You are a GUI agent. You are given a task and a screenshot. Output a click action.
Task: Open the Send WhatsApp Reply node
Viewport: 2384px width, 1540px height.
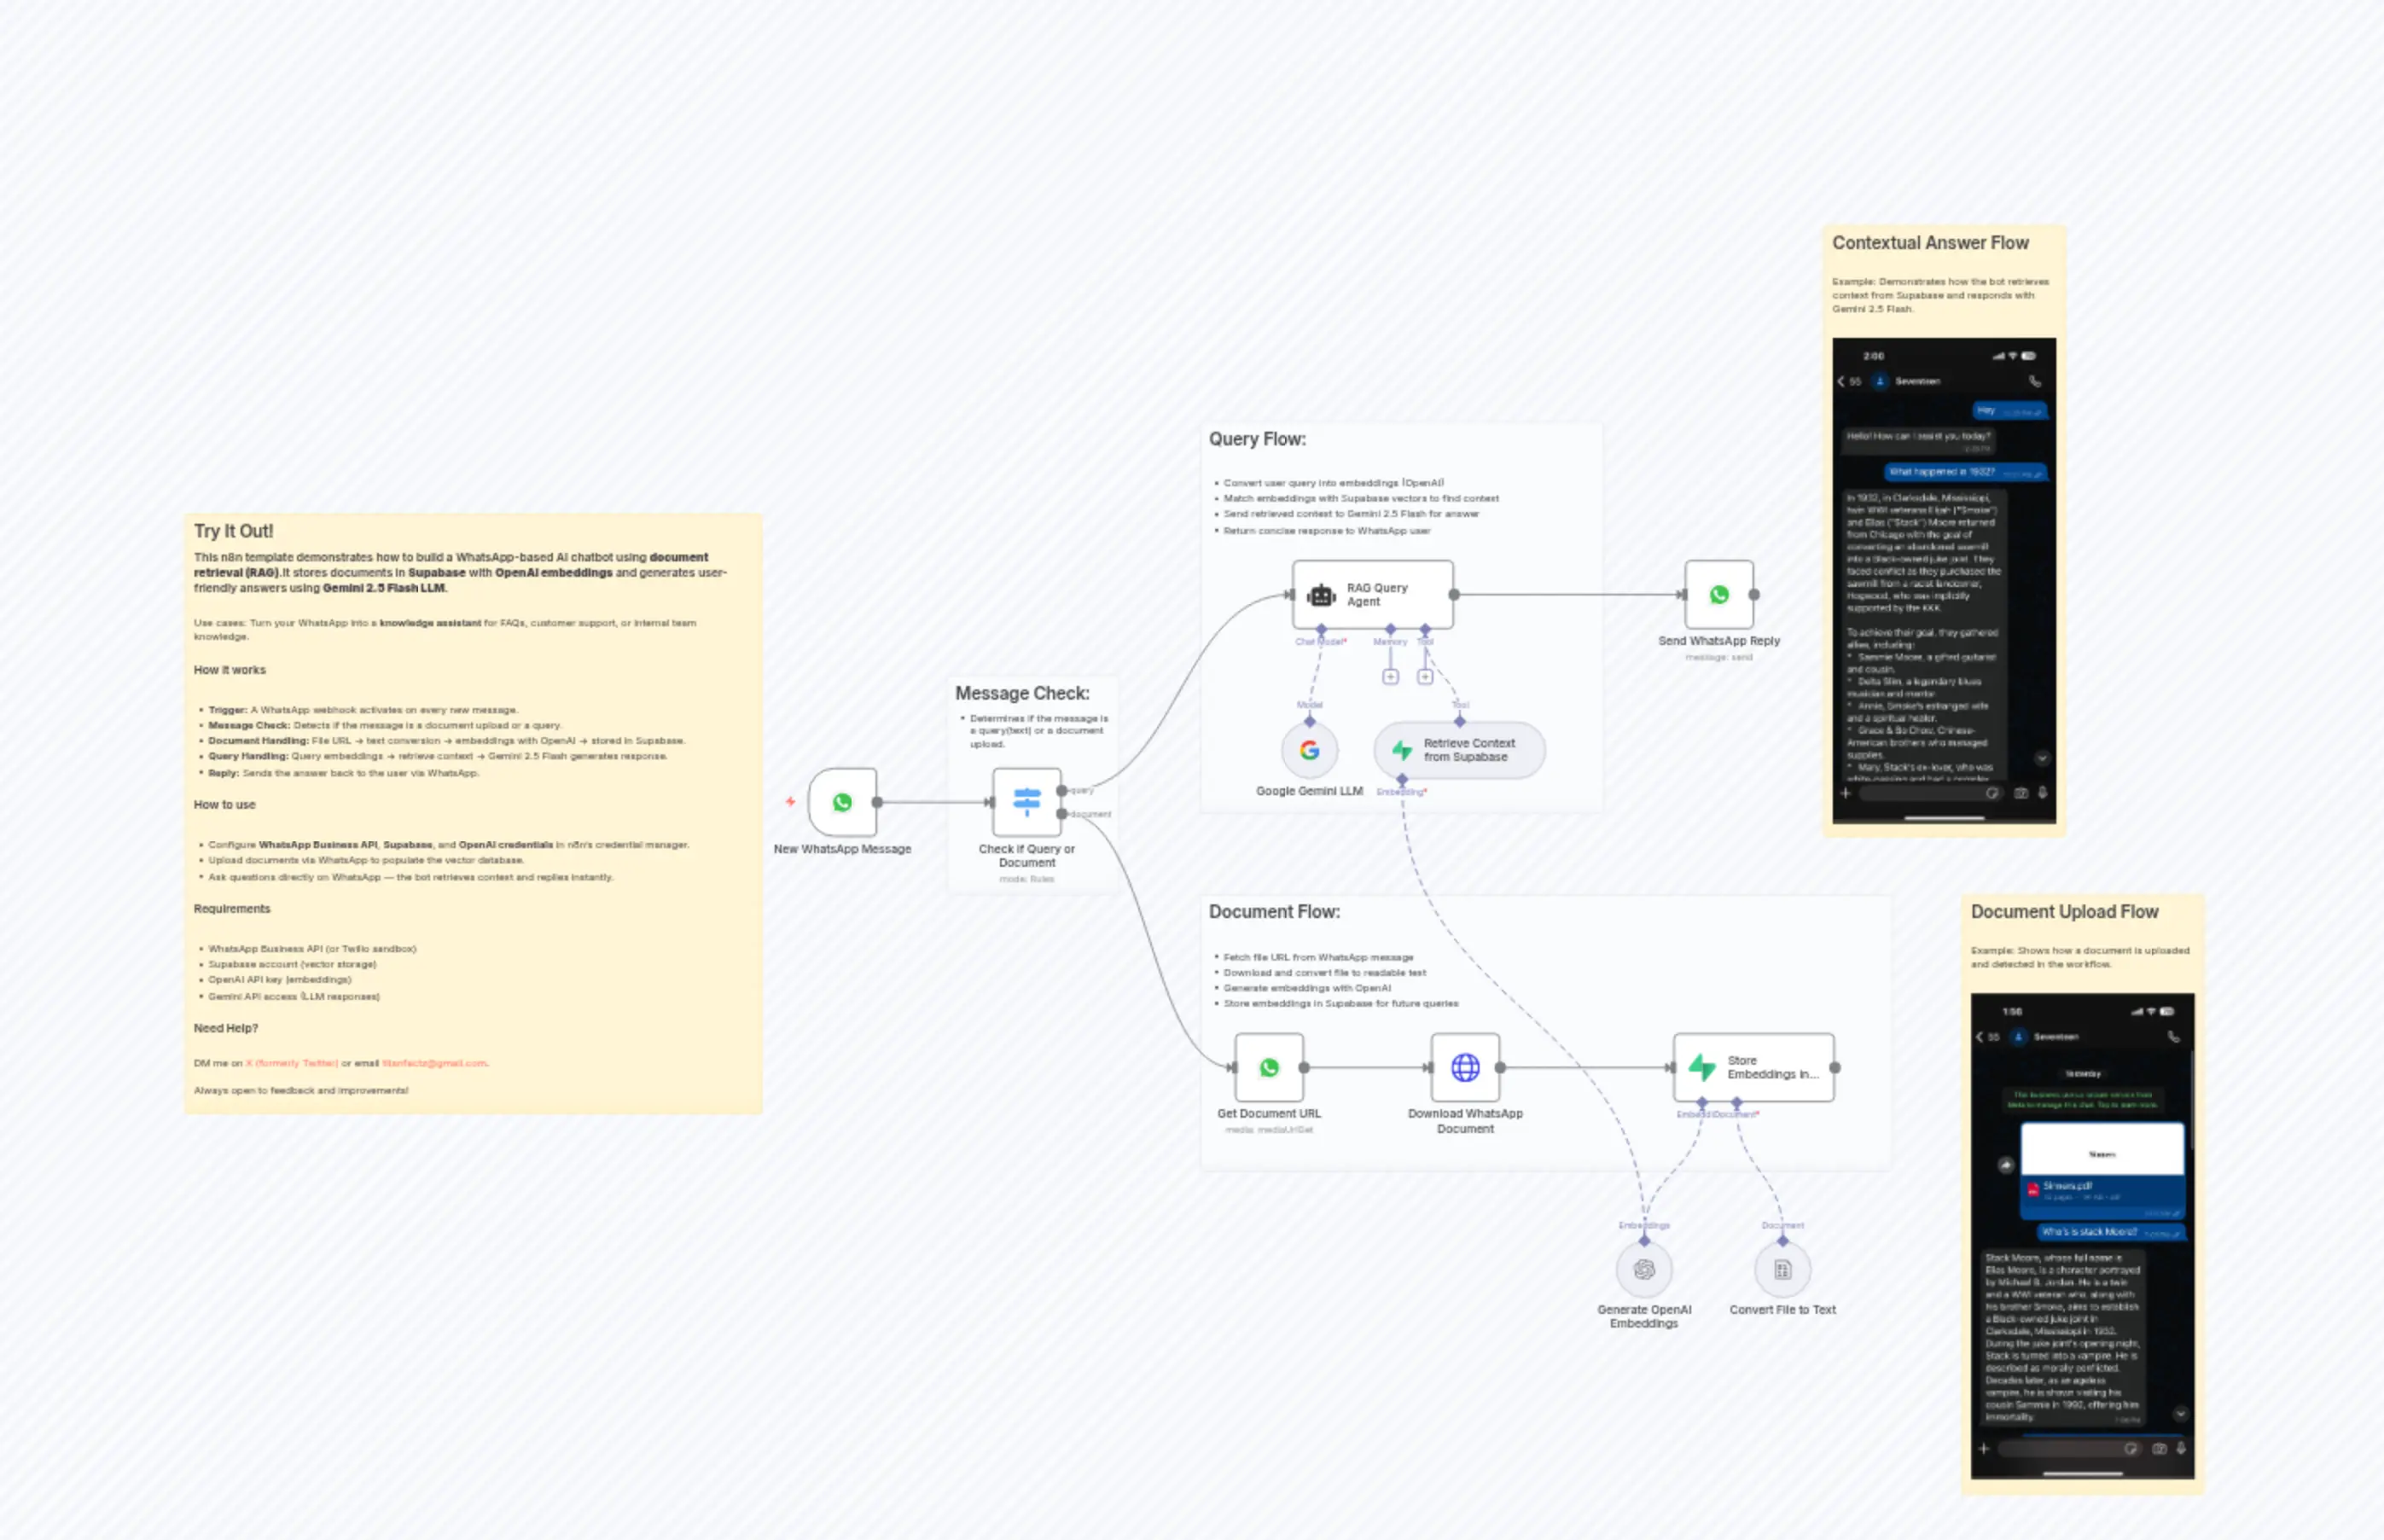click(1718, 596)
